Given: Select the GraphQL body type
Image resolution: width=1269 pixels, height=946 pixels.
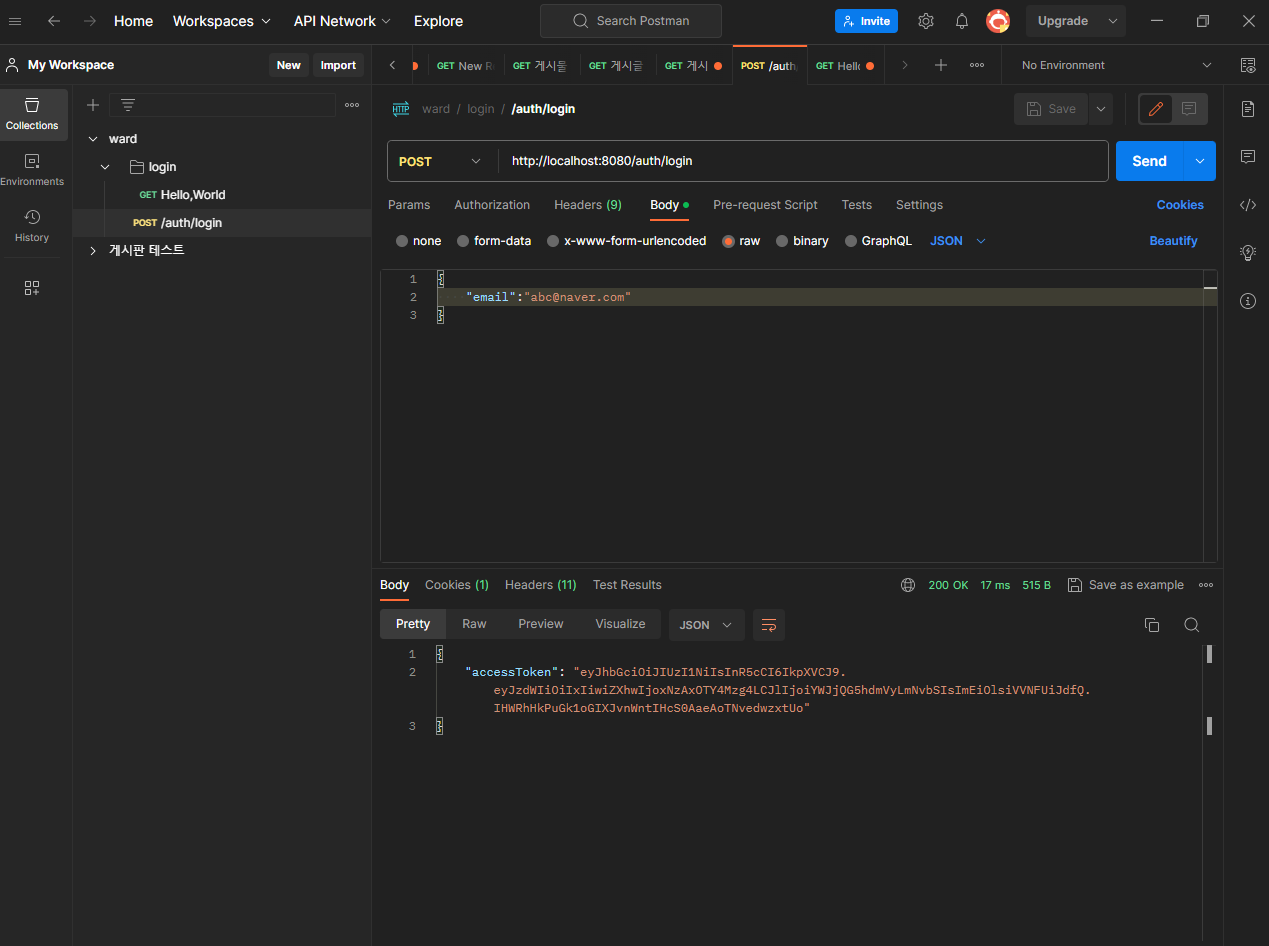Looking at the screenshot, I should click(878, 241).
